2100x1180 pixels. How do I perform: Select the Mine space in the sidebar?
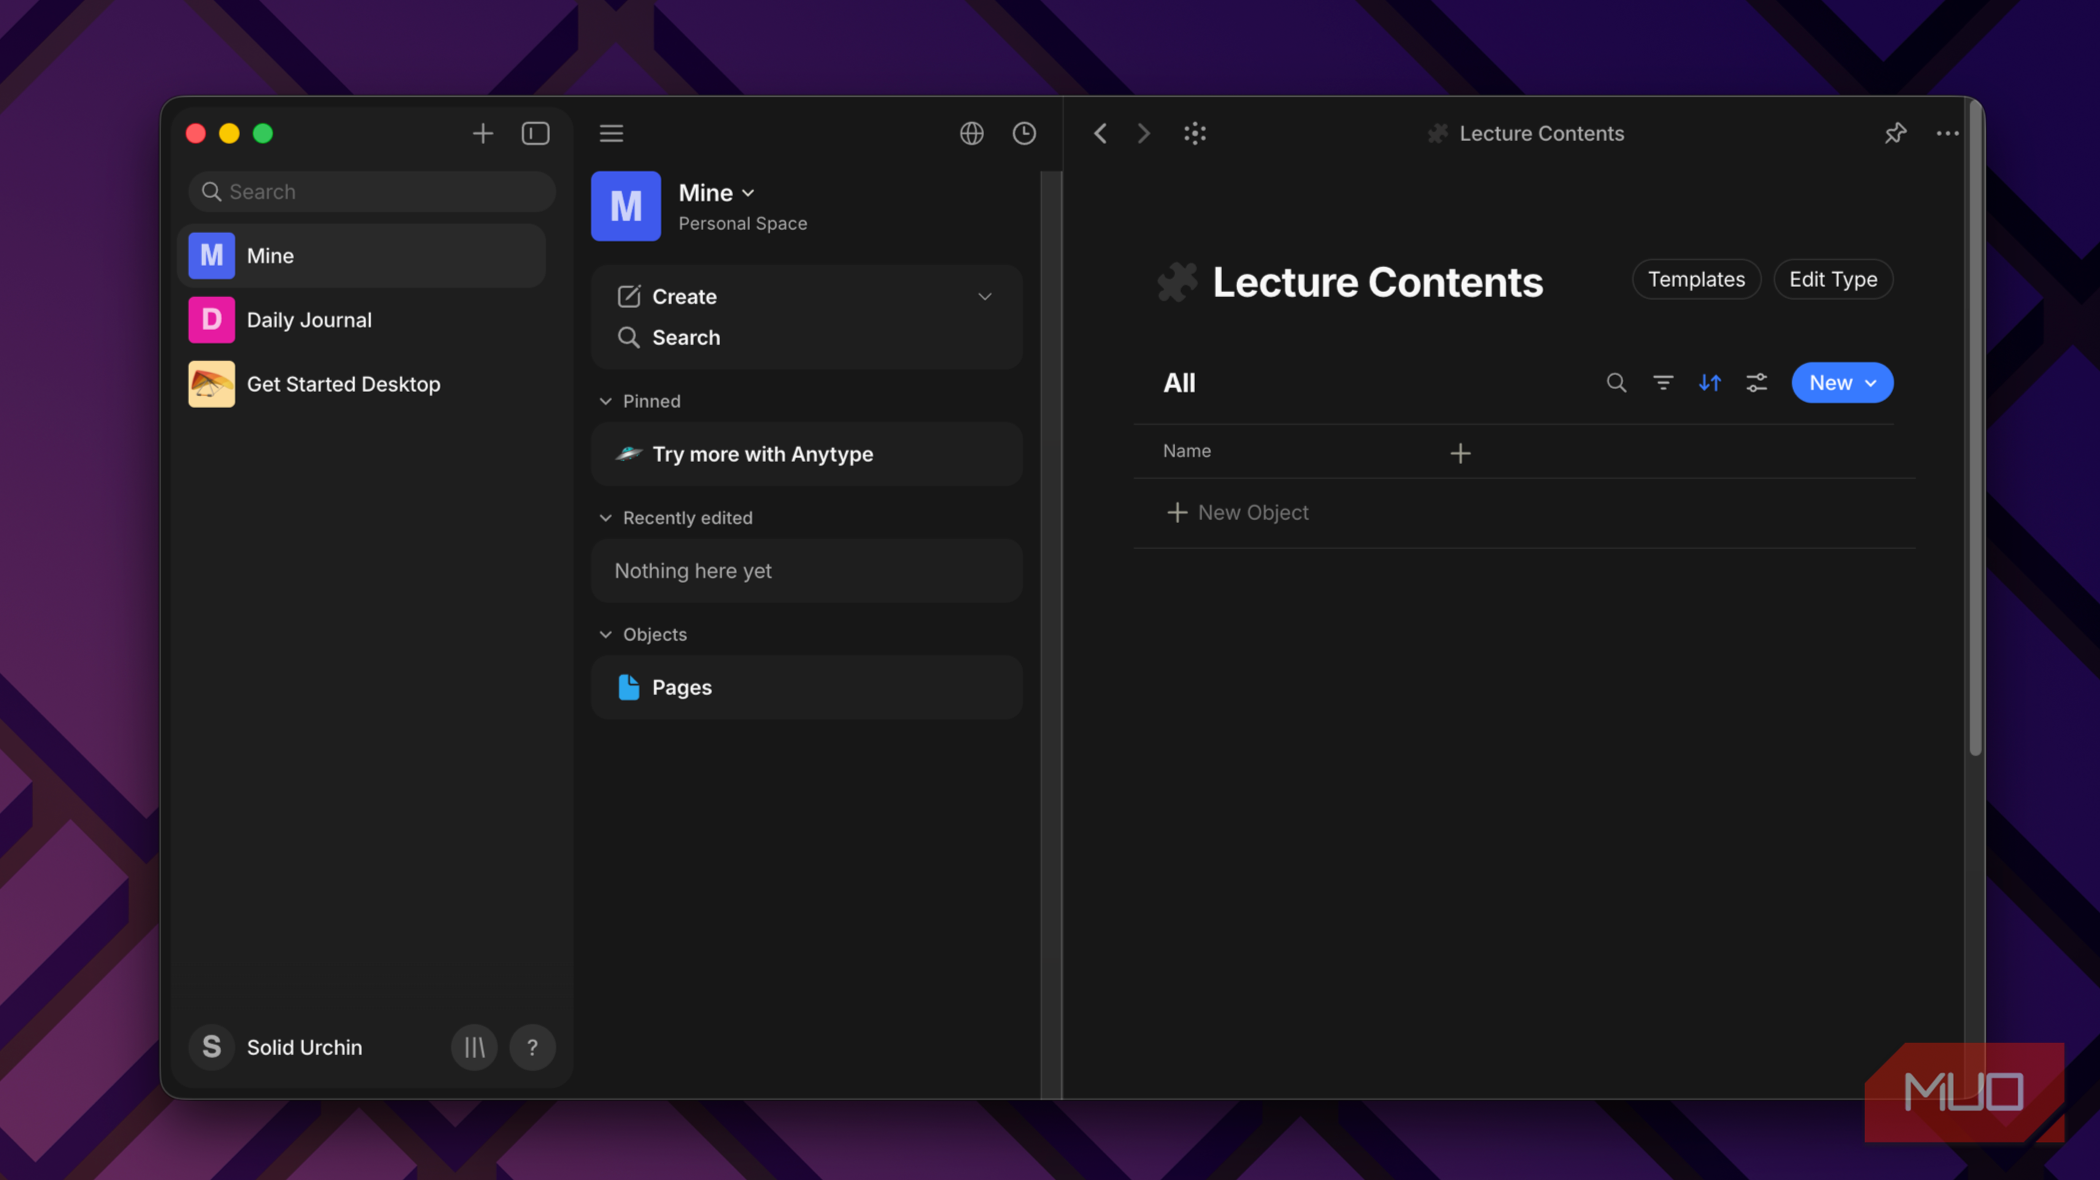coord(362,256)
